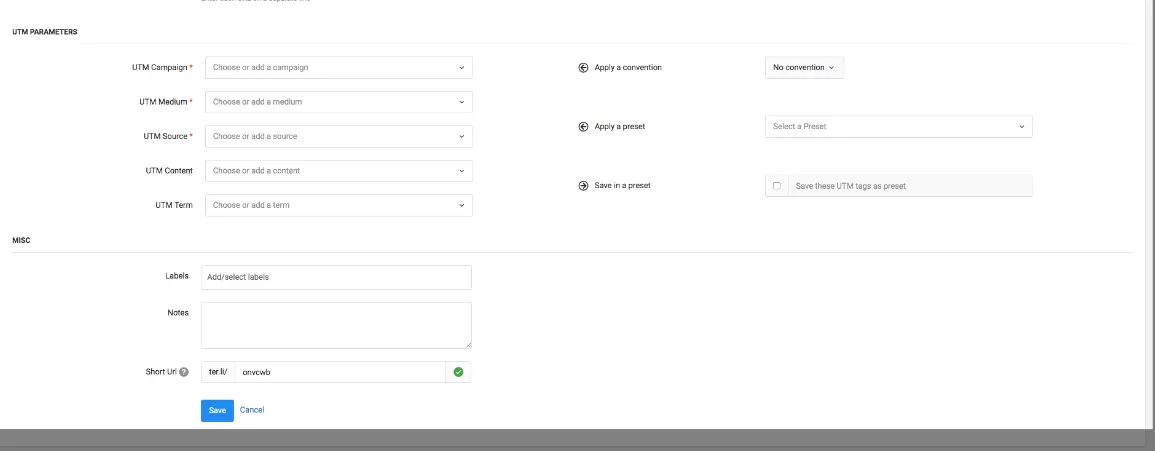
Task: Focus the Add/select labels field
Action: (336, 277)
